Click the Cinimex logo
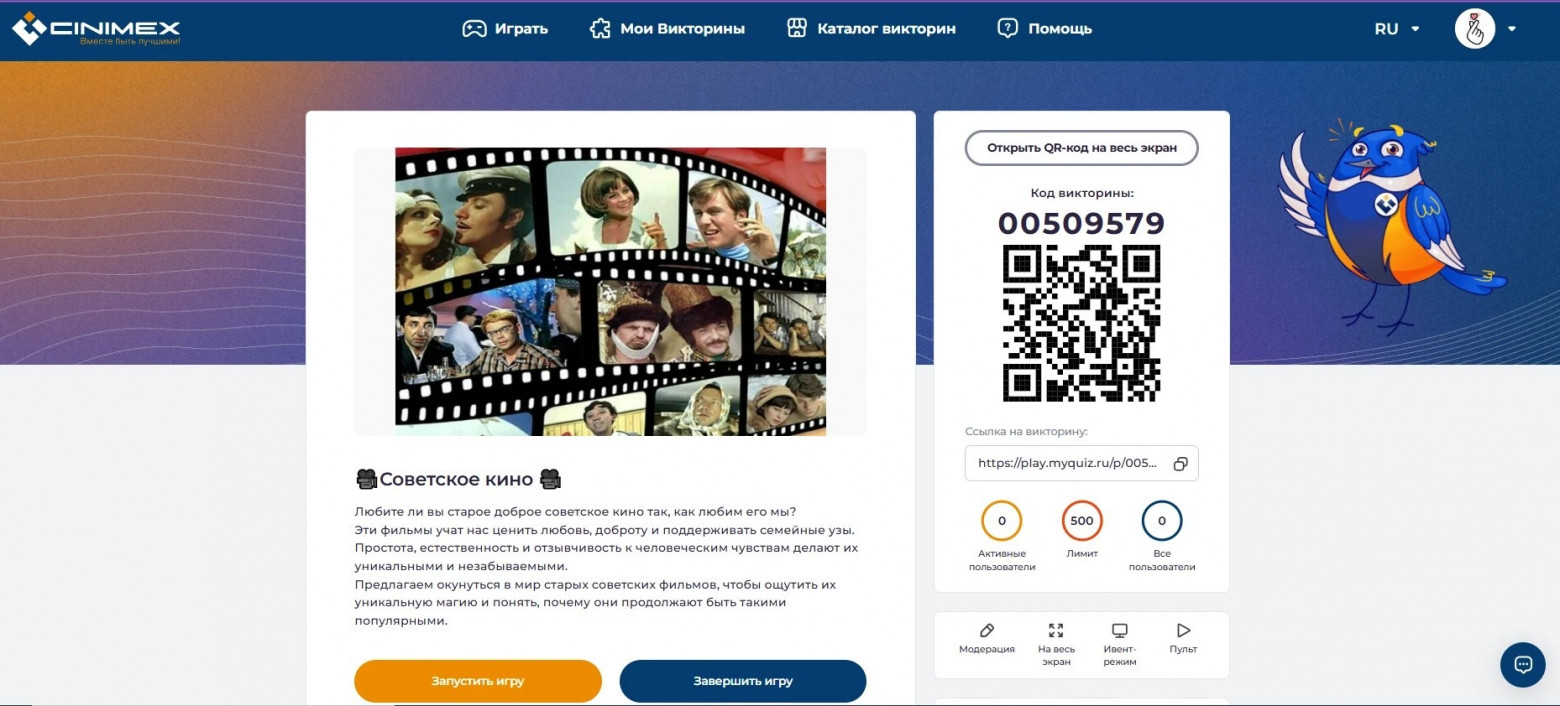This screenshot has height=706, width=1560. [x=96, y=30]
